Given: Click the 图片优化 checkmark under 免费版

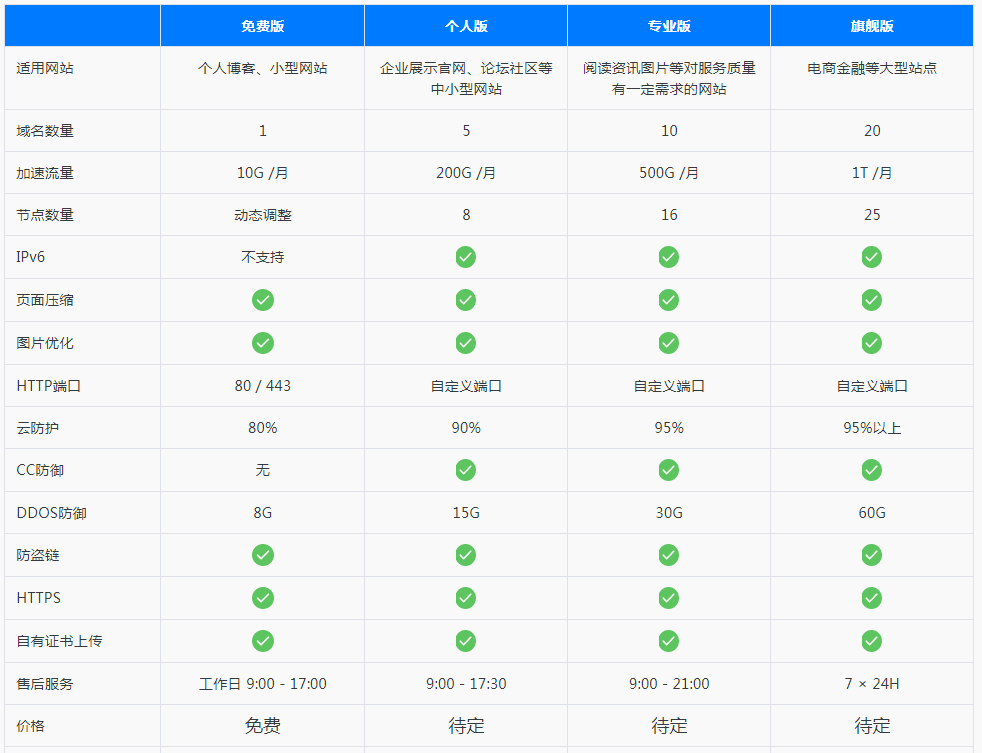Looking at the screenshot, I should 262,343.
